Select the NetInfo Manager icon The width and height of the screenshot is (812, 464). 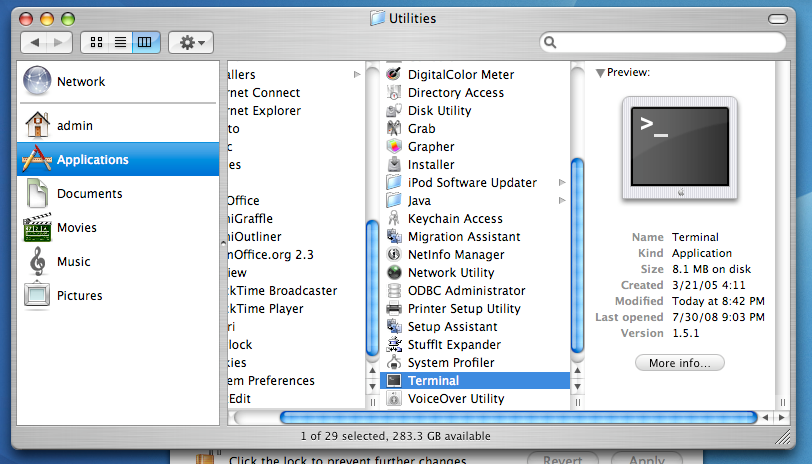394,254
